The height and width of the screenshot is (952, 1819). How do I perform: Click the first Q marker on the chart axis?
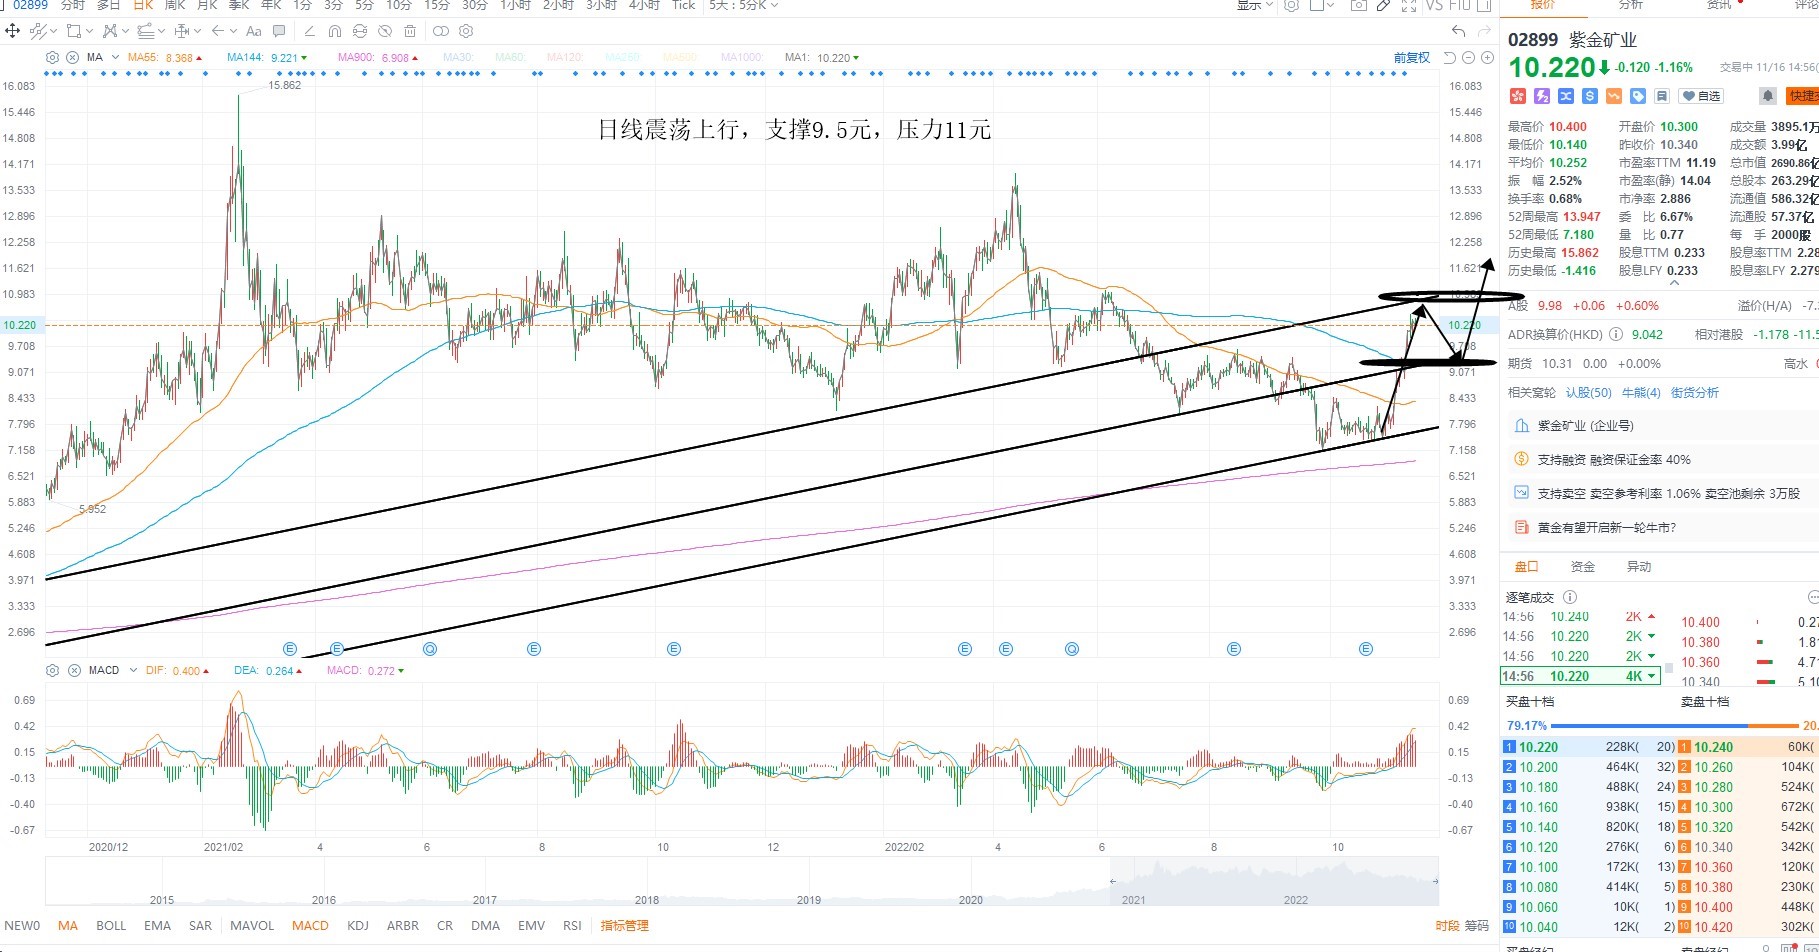point(430,649)
